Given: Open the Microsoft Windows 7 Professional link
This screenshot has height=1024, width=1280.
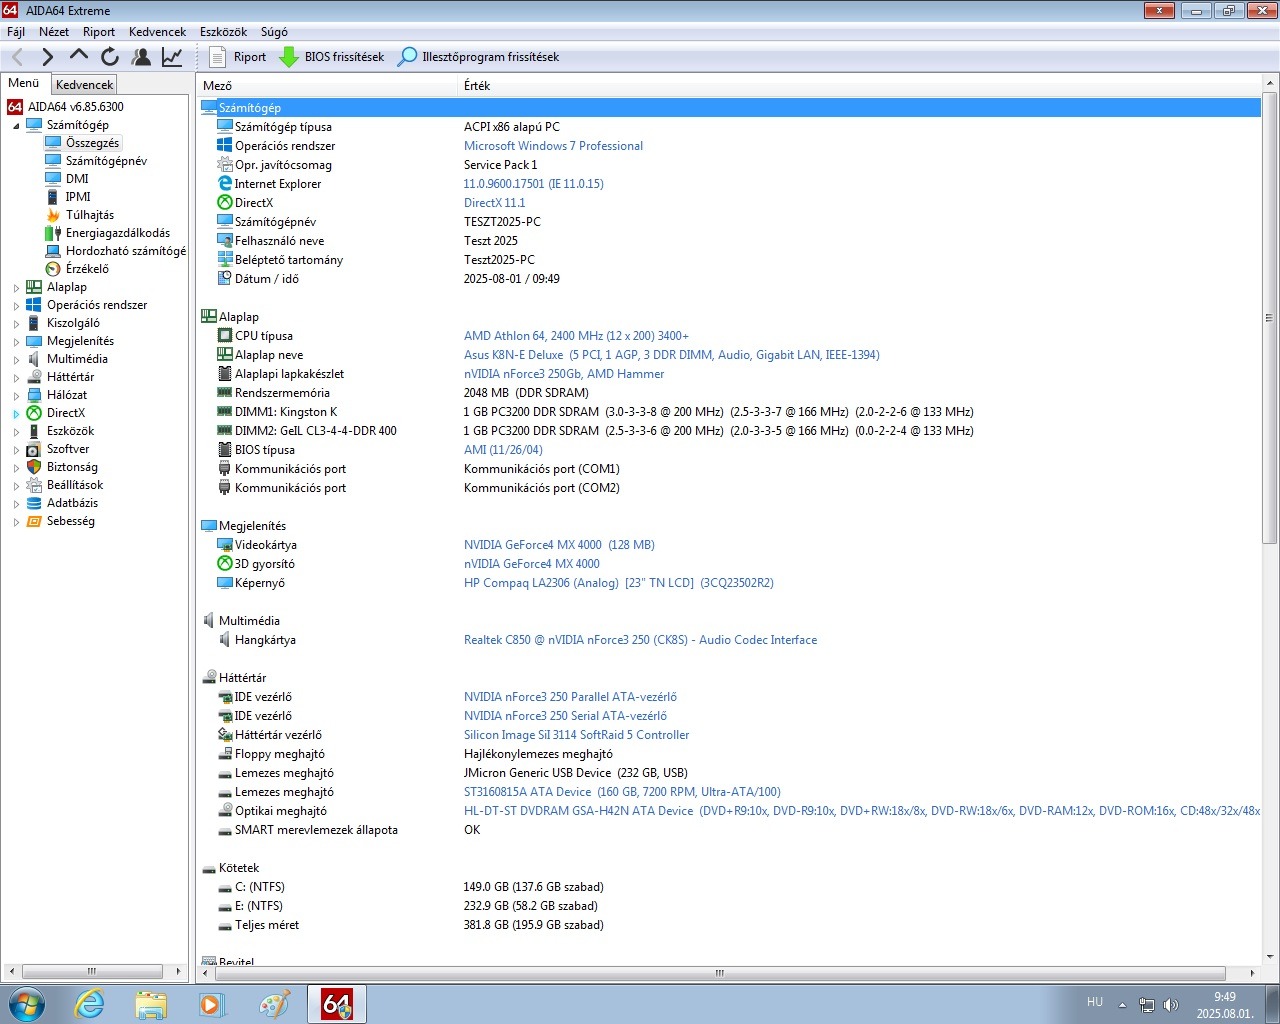Looking at the screenshot, I should click(x=553, y=146).
